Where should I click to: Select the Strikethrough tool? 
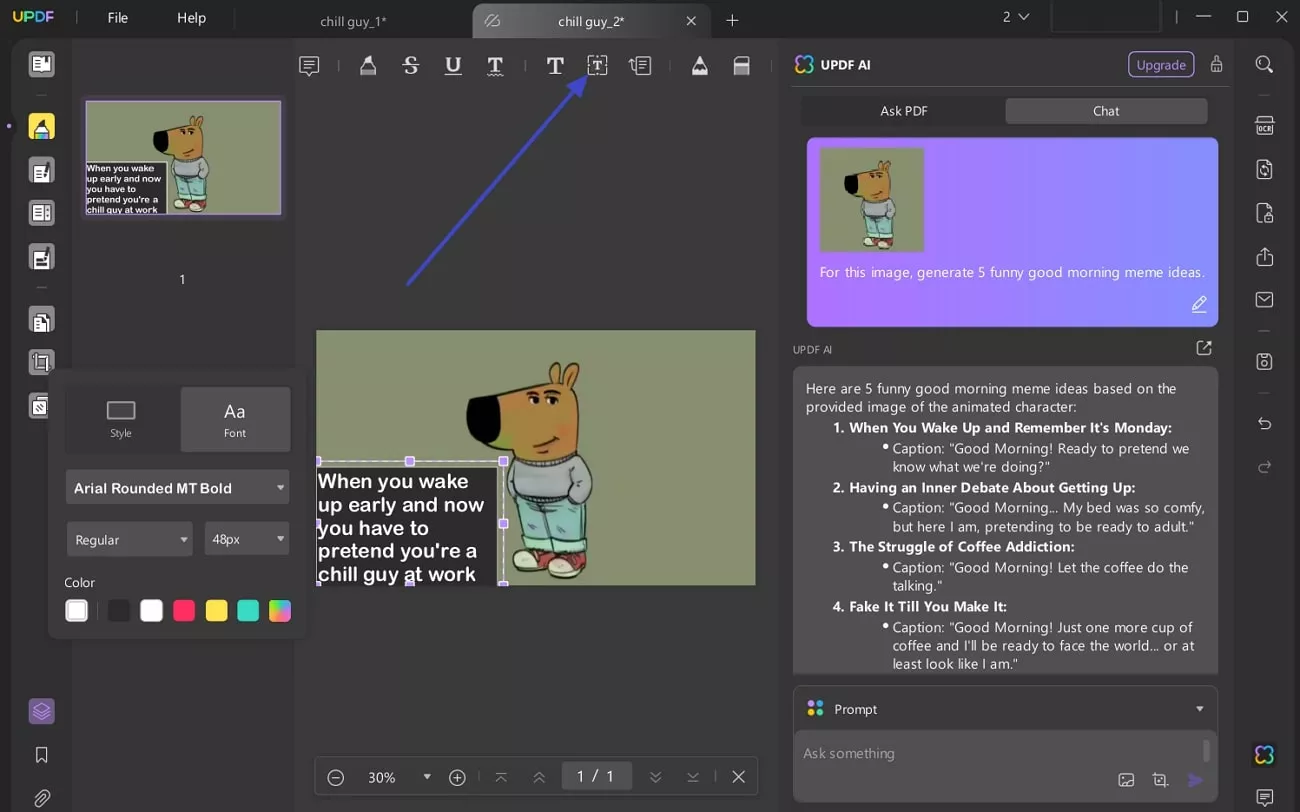411,66
